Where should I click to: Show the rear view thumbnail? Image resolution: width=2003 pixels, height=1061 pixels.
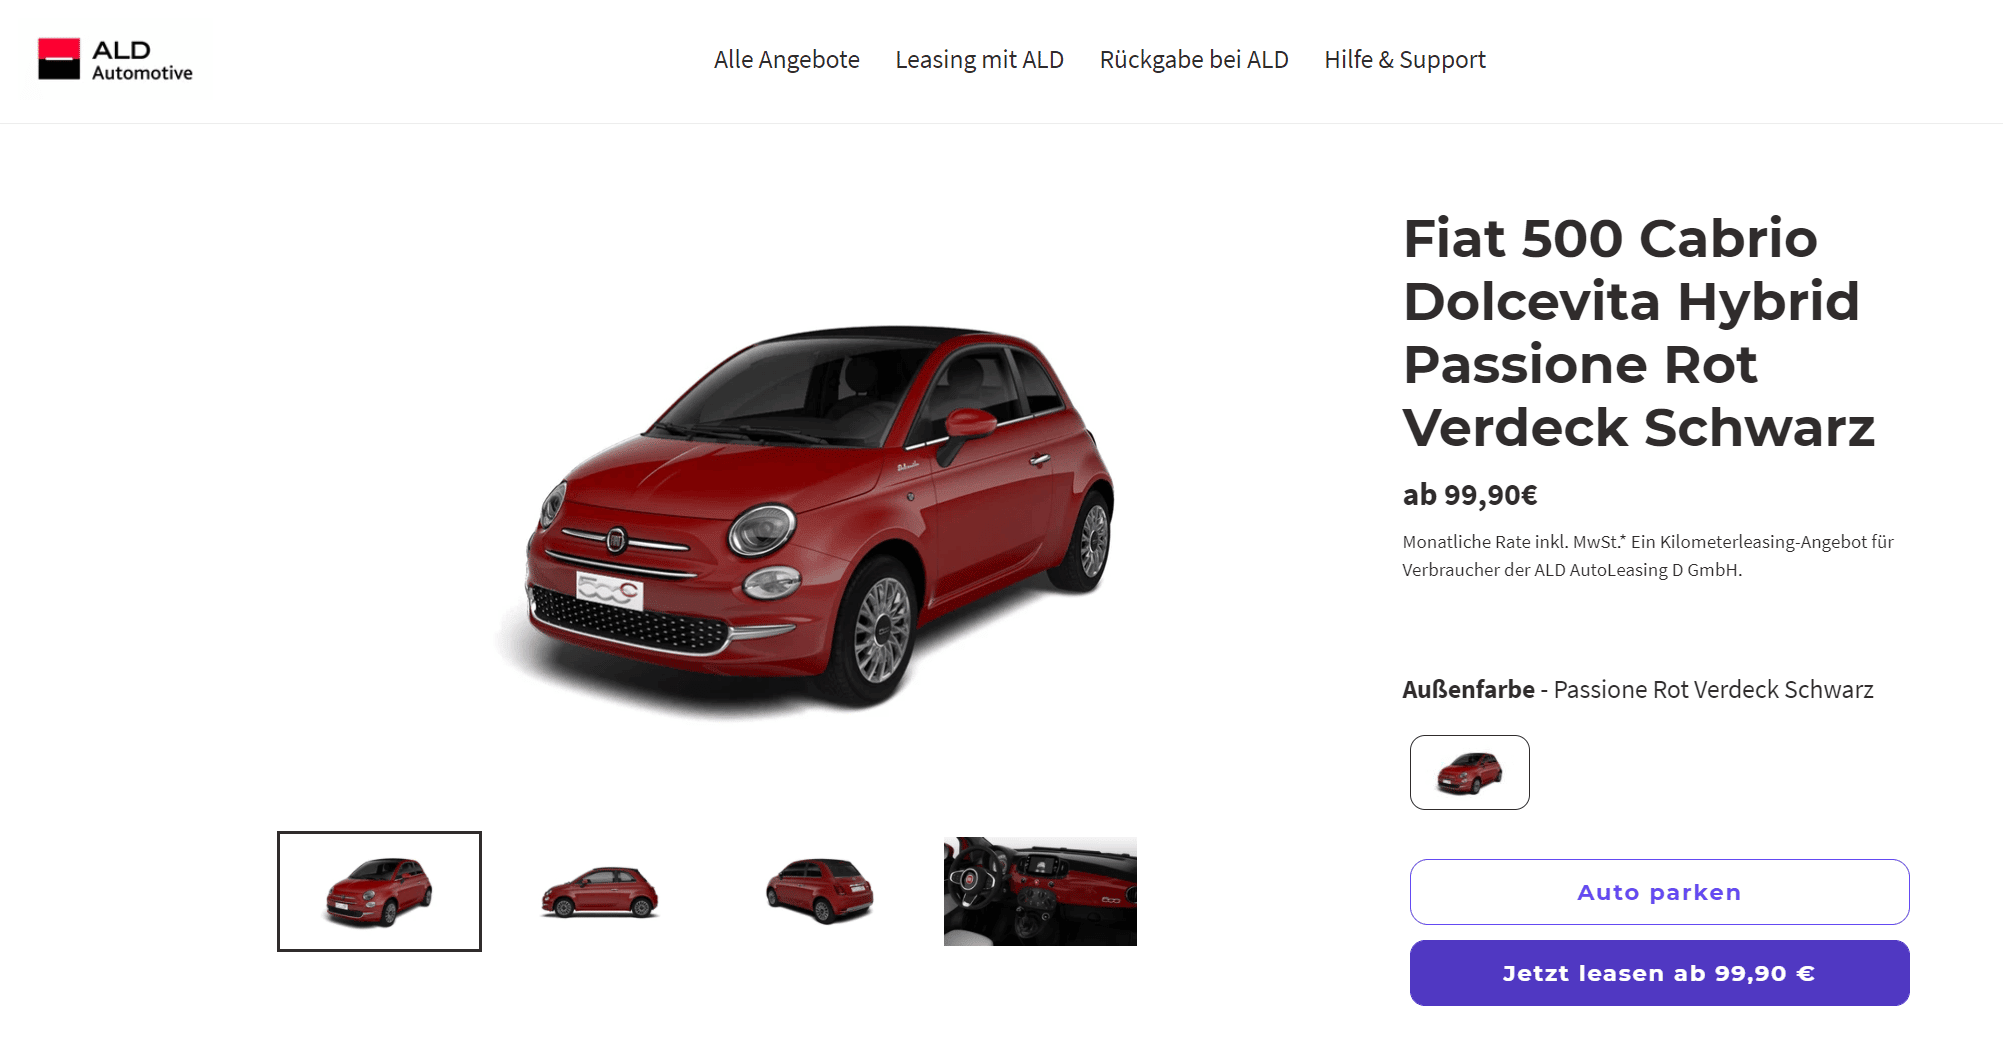click(x=820, y=891)
